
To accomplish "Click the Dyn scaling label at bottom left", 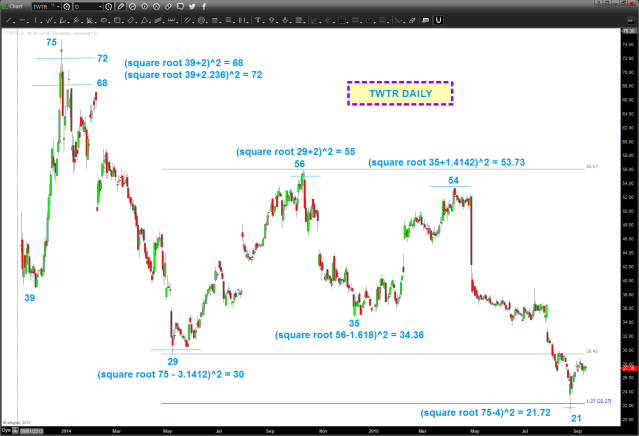I will [6, 431].
